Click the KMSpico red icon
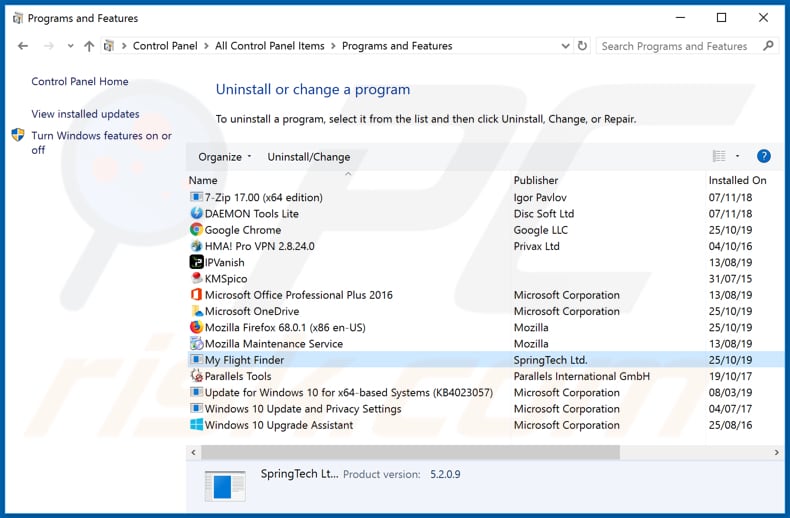The image size is (790, 518). (x=196, y=279)
